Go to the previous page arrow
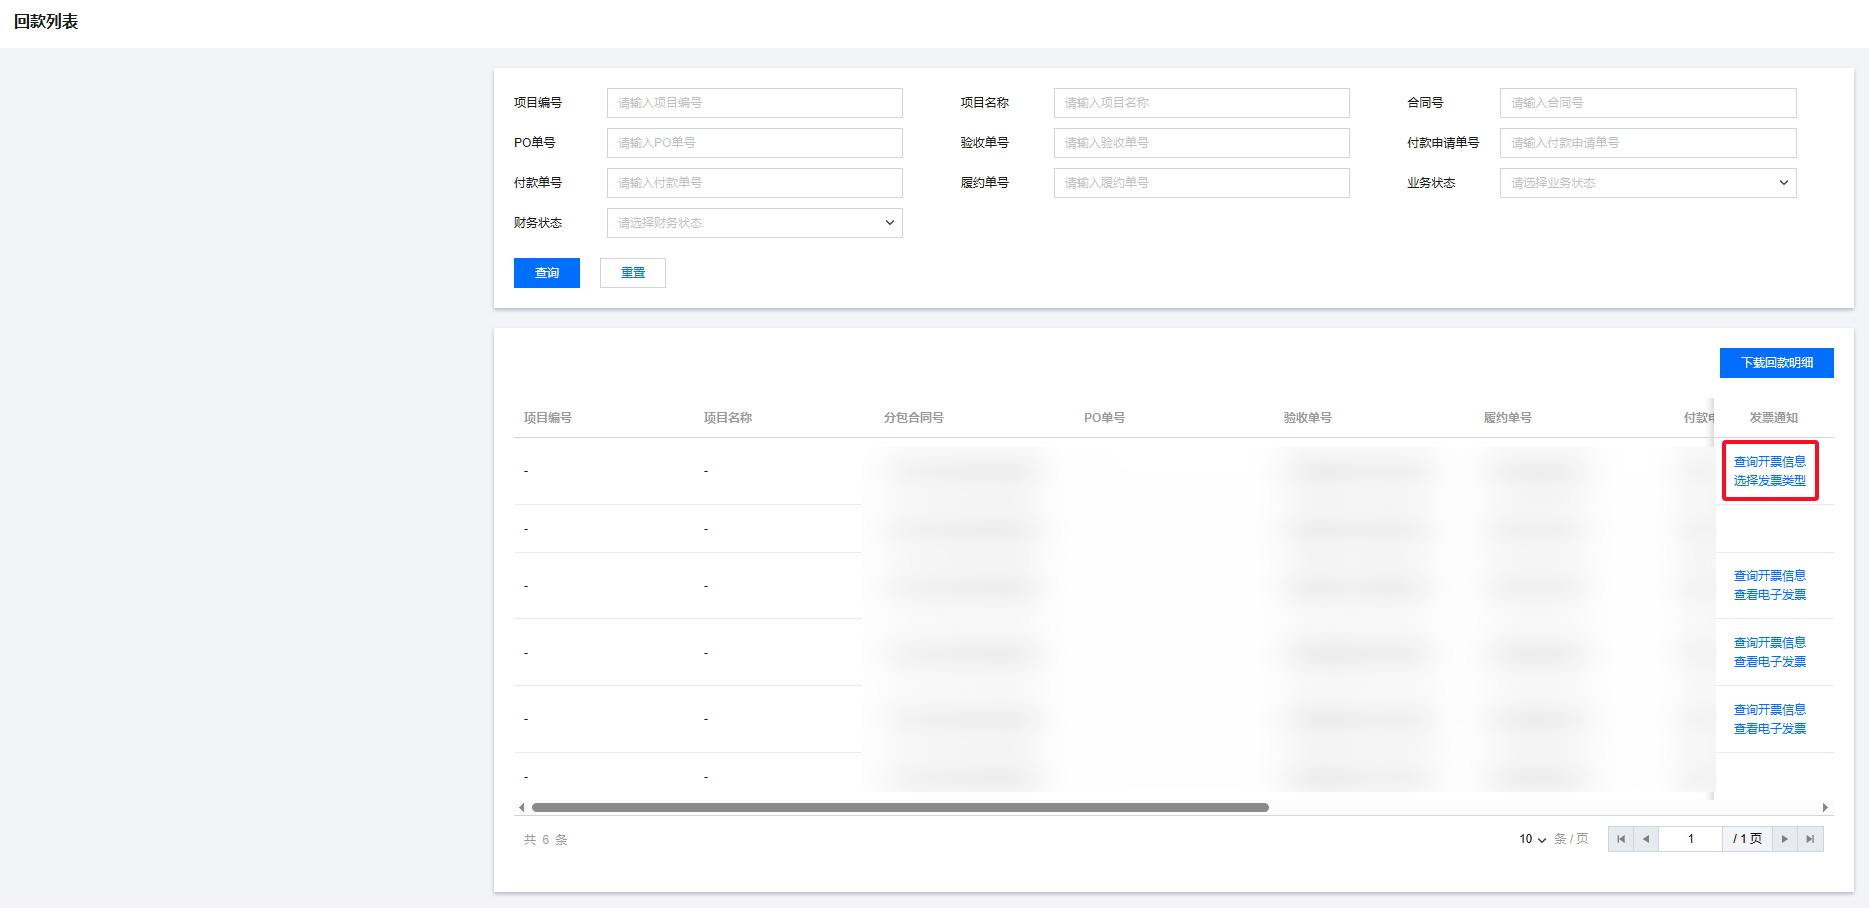The width and height of the screenshot is (1869, 908). pos(1646,839)
